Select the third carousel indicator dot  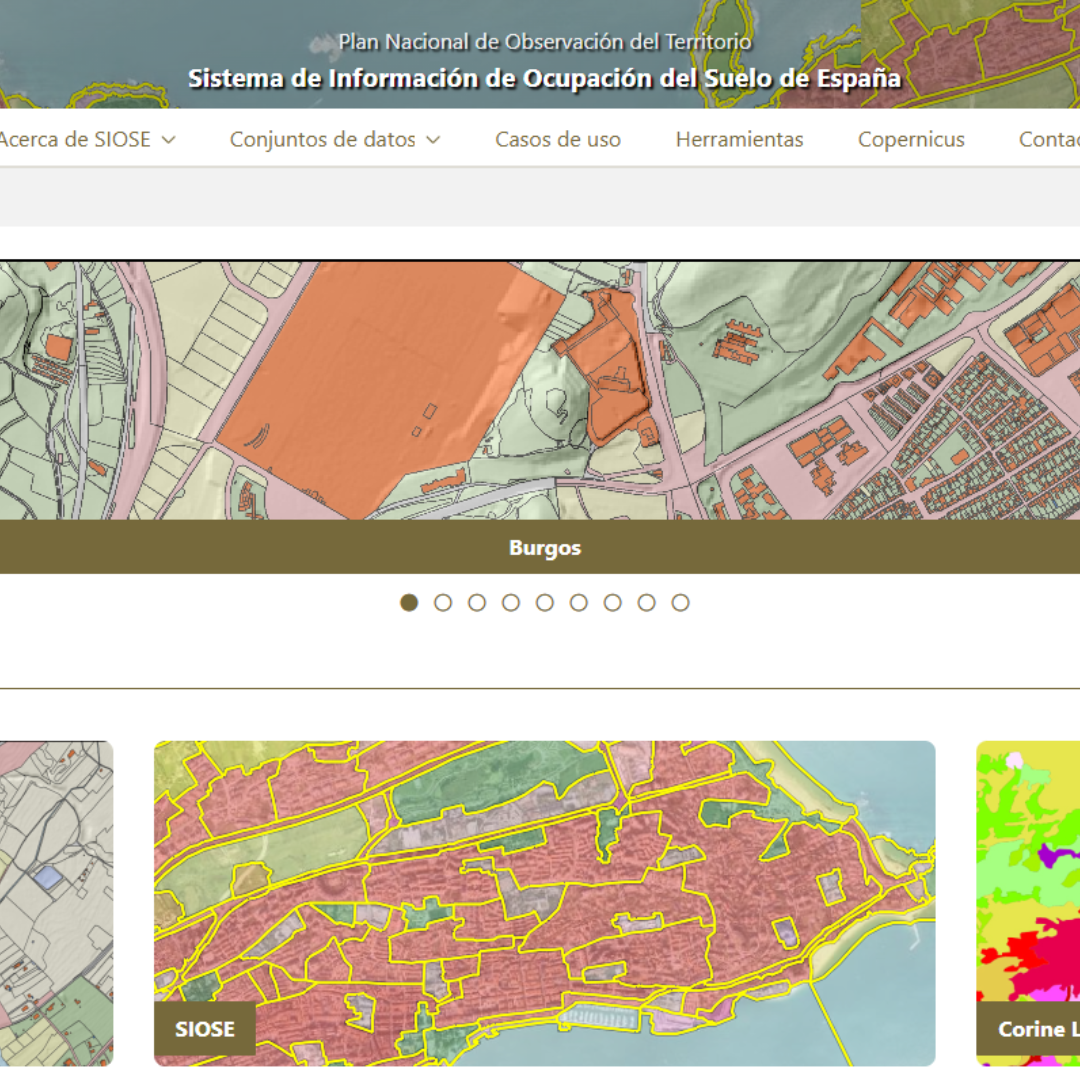click(477, 603)
